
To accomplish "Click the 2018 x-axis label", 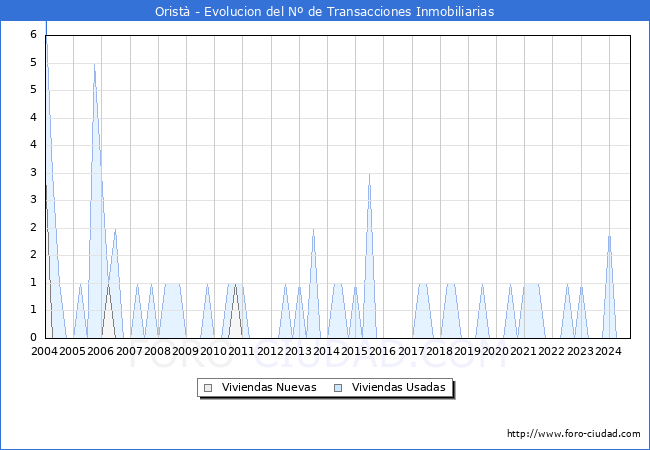I will point(439,351).
